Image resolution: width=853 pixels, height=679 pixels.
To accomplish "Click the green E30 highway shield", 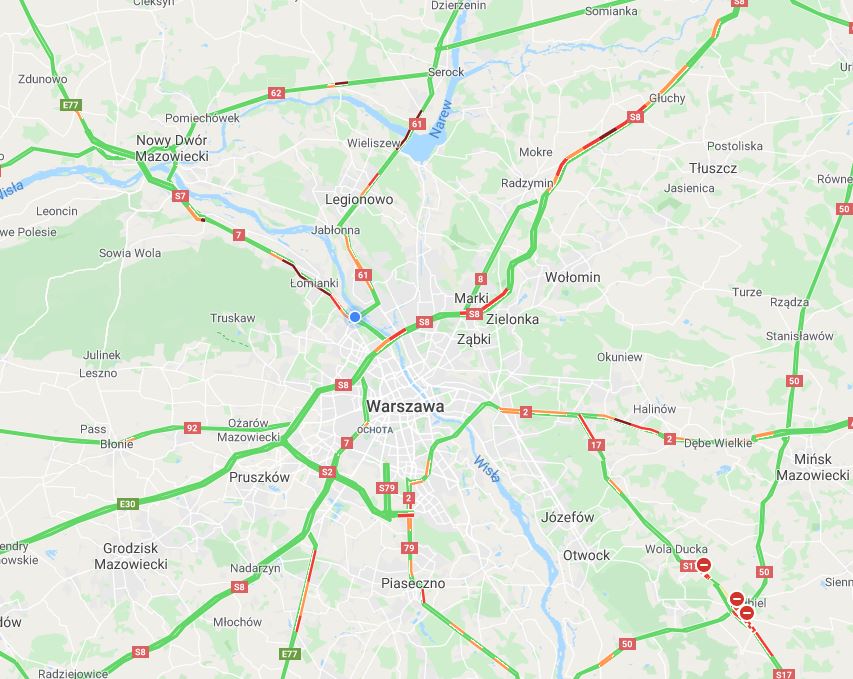I will point(128,504).
